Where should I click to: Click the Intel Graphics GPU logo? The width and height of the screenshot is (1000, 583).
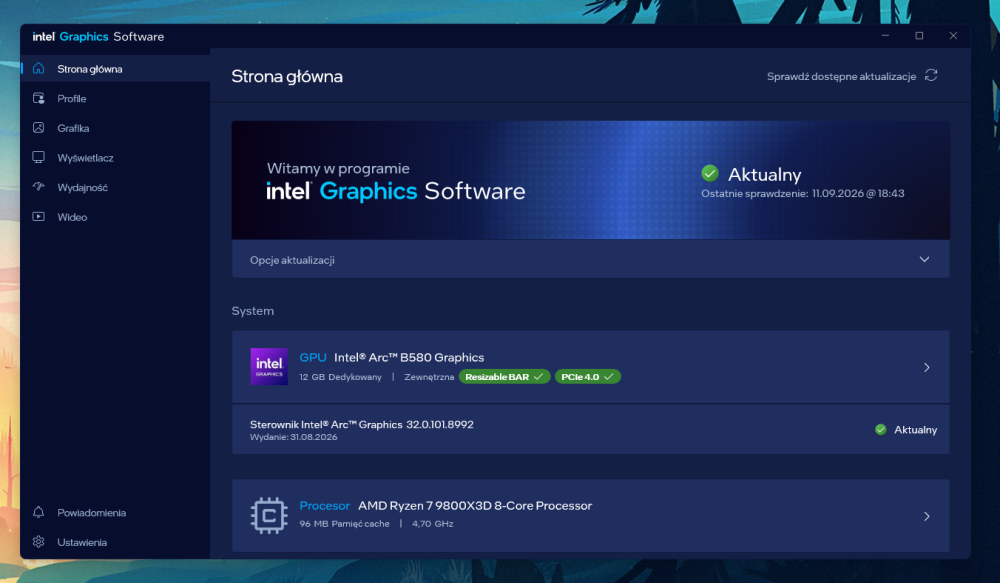point(268,366)
